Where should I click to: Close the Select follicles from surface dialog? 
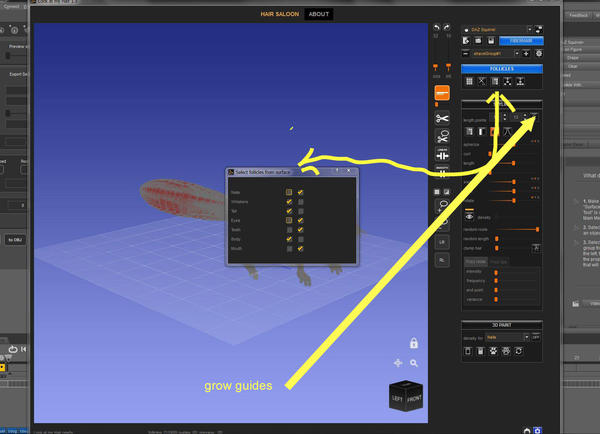click(349, 171)
